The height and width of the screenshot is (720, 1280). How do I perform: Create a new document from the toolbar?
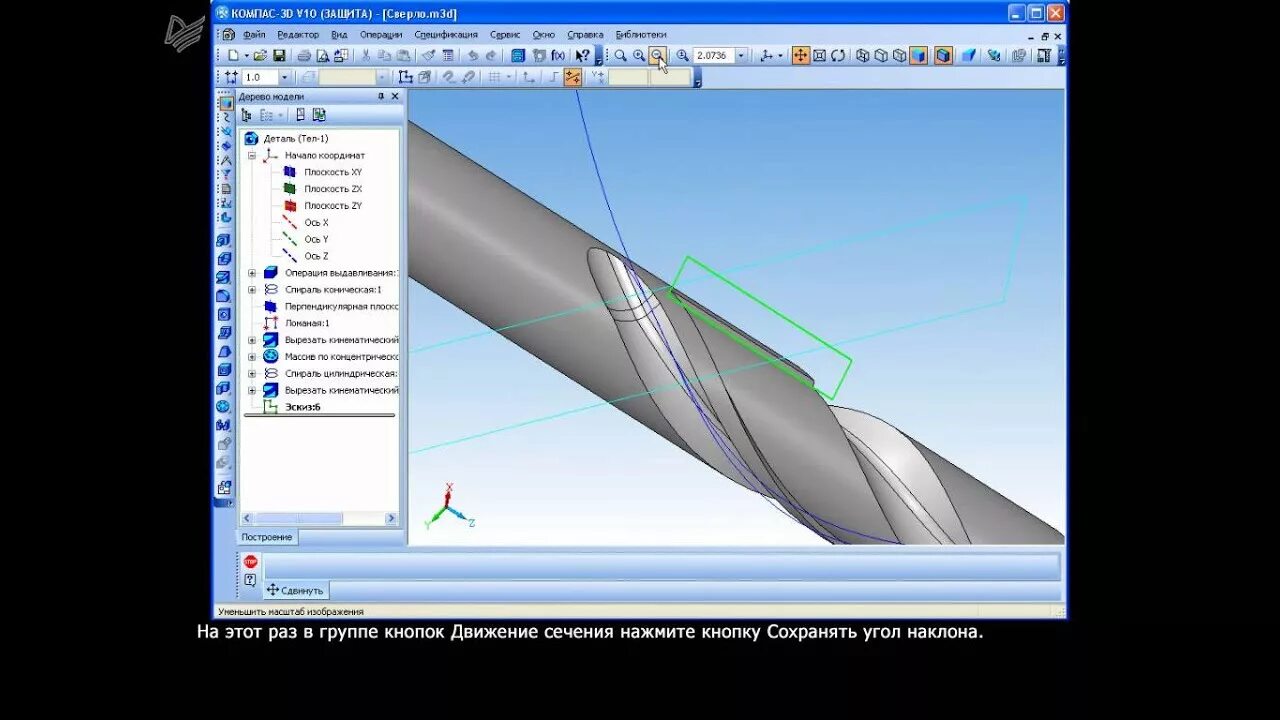pos(233,56)
